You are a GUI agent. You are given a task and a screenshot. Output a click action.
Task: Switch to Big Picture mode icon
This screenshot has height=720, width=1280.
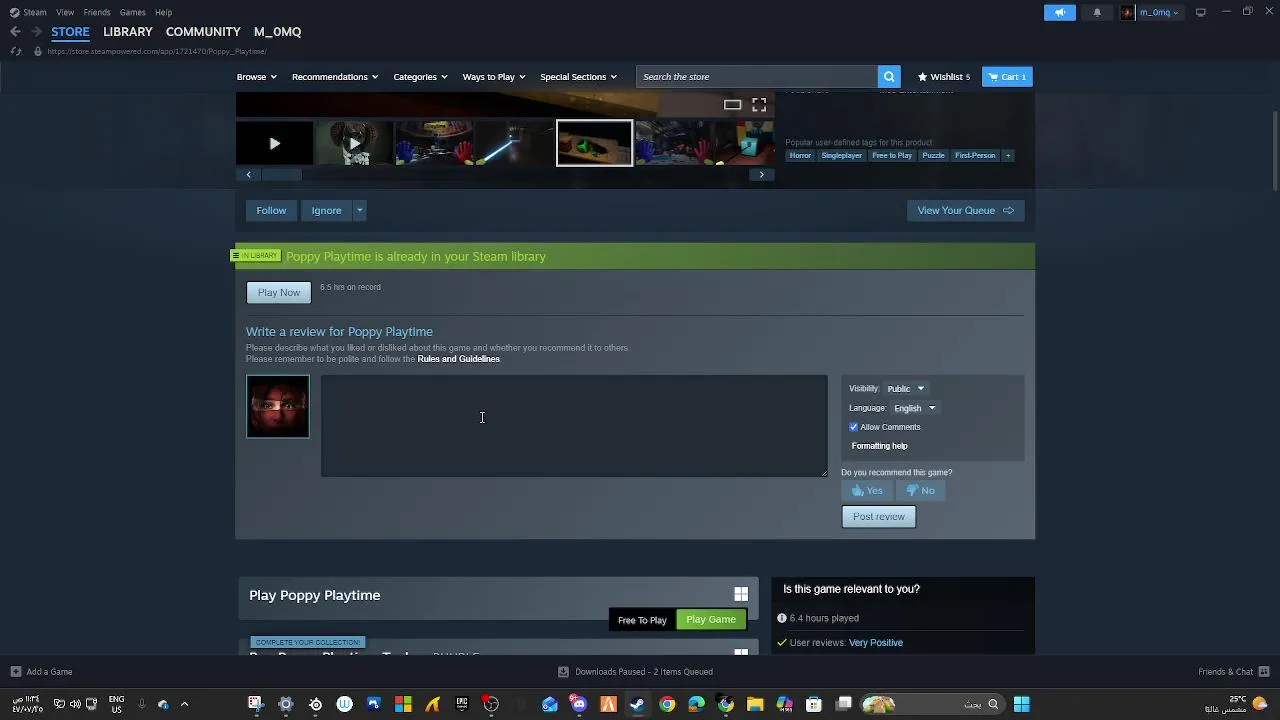coord(1200,12)
